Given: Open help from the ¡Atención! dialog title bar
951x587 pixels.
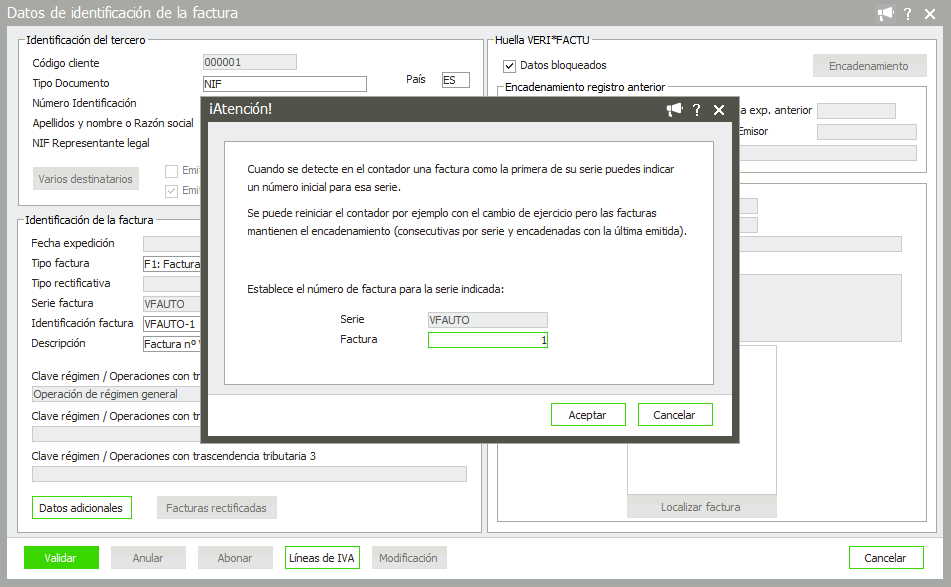Looking at the screenshot, I should click(x=697, y=110).
